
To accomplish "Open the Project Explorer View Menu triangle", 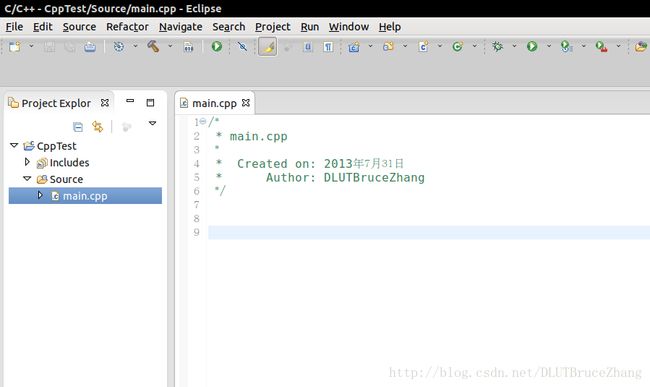I will coord(152,123).
